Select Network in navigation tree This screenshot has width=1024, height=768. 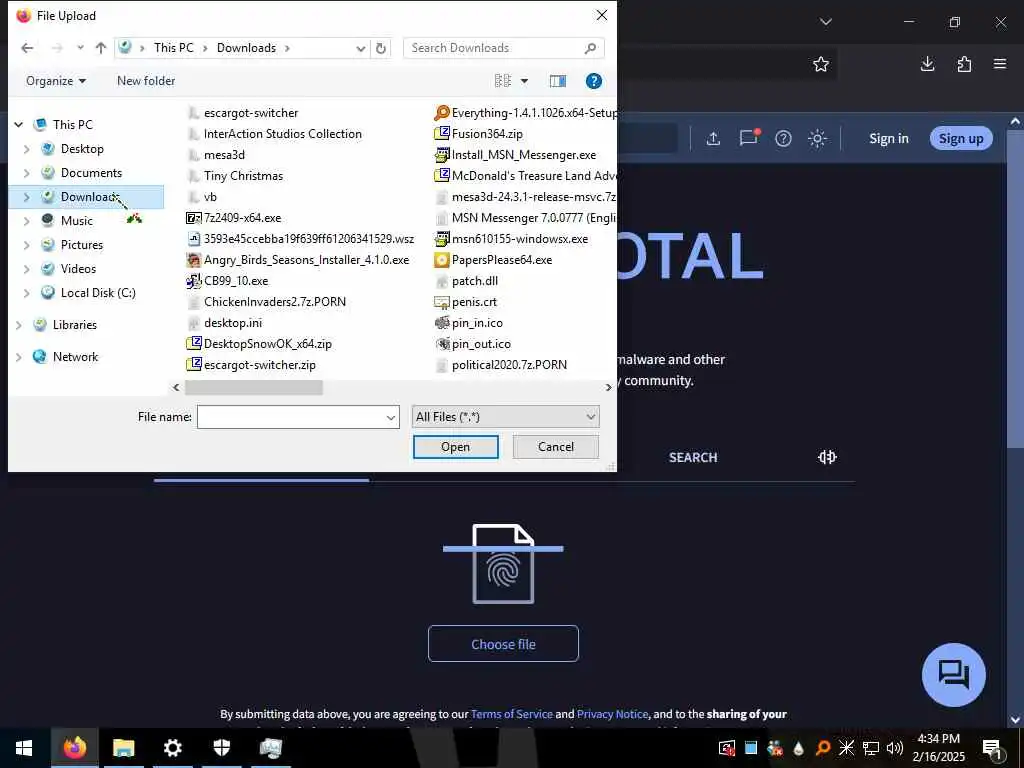click(75, 357)
